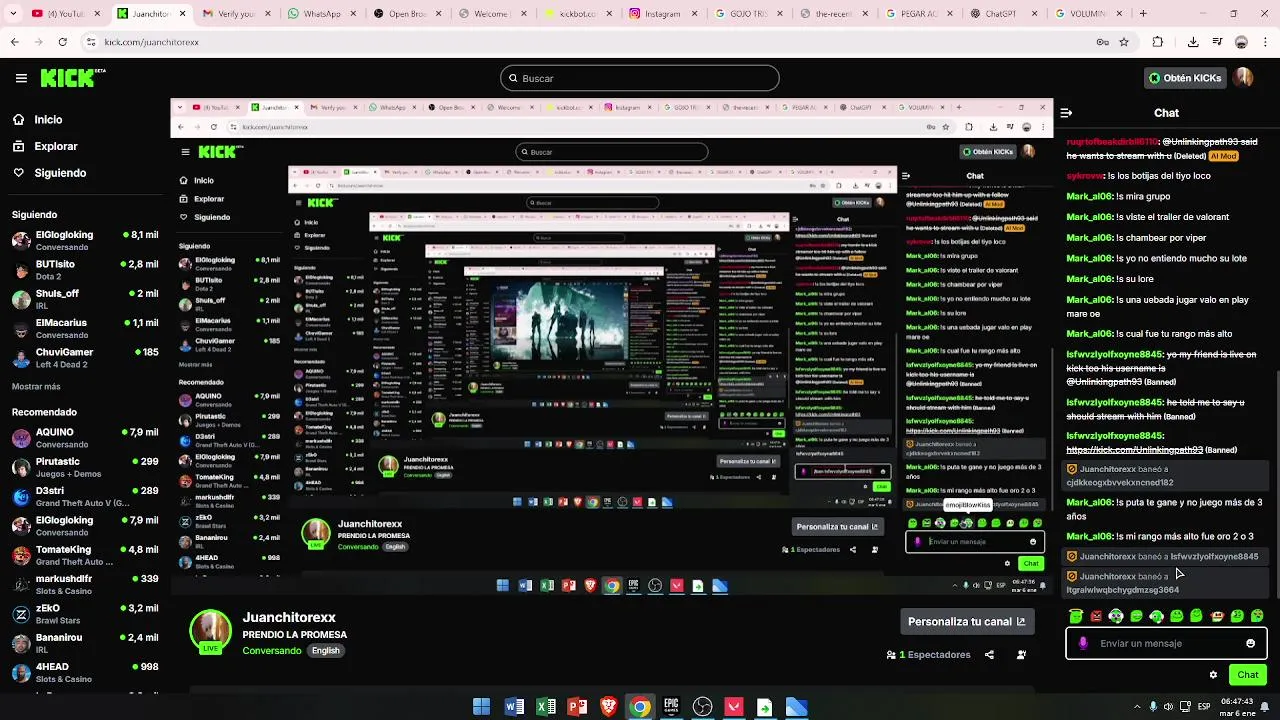
Task: Click the Espectadores viewer count
Action: (x=928, y=655)
